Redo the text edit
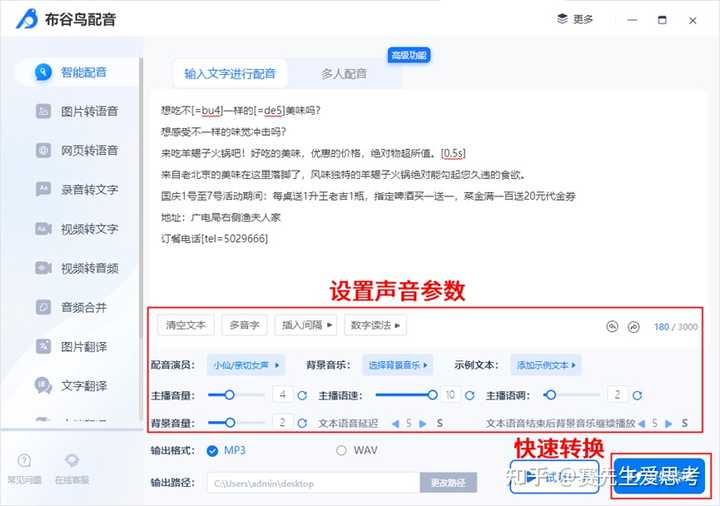The image size is (720, 506). point(634,326)
